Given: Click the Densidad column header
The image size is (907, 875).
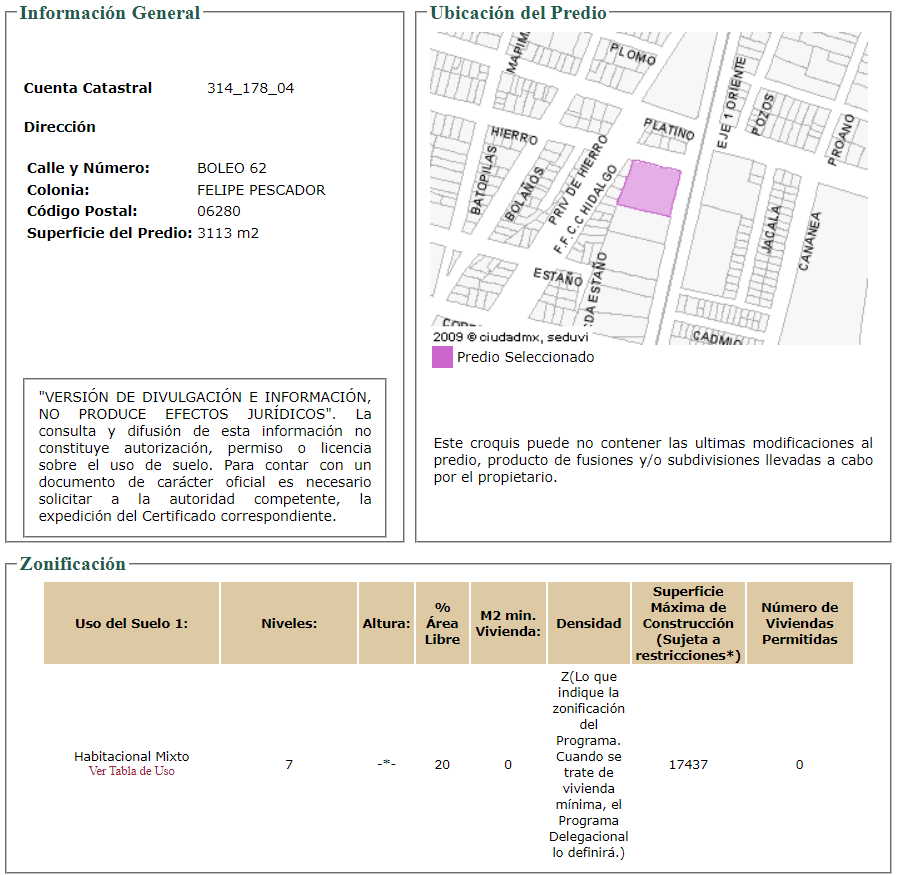Looking at the screenshot, I should [x=588, y=623].
